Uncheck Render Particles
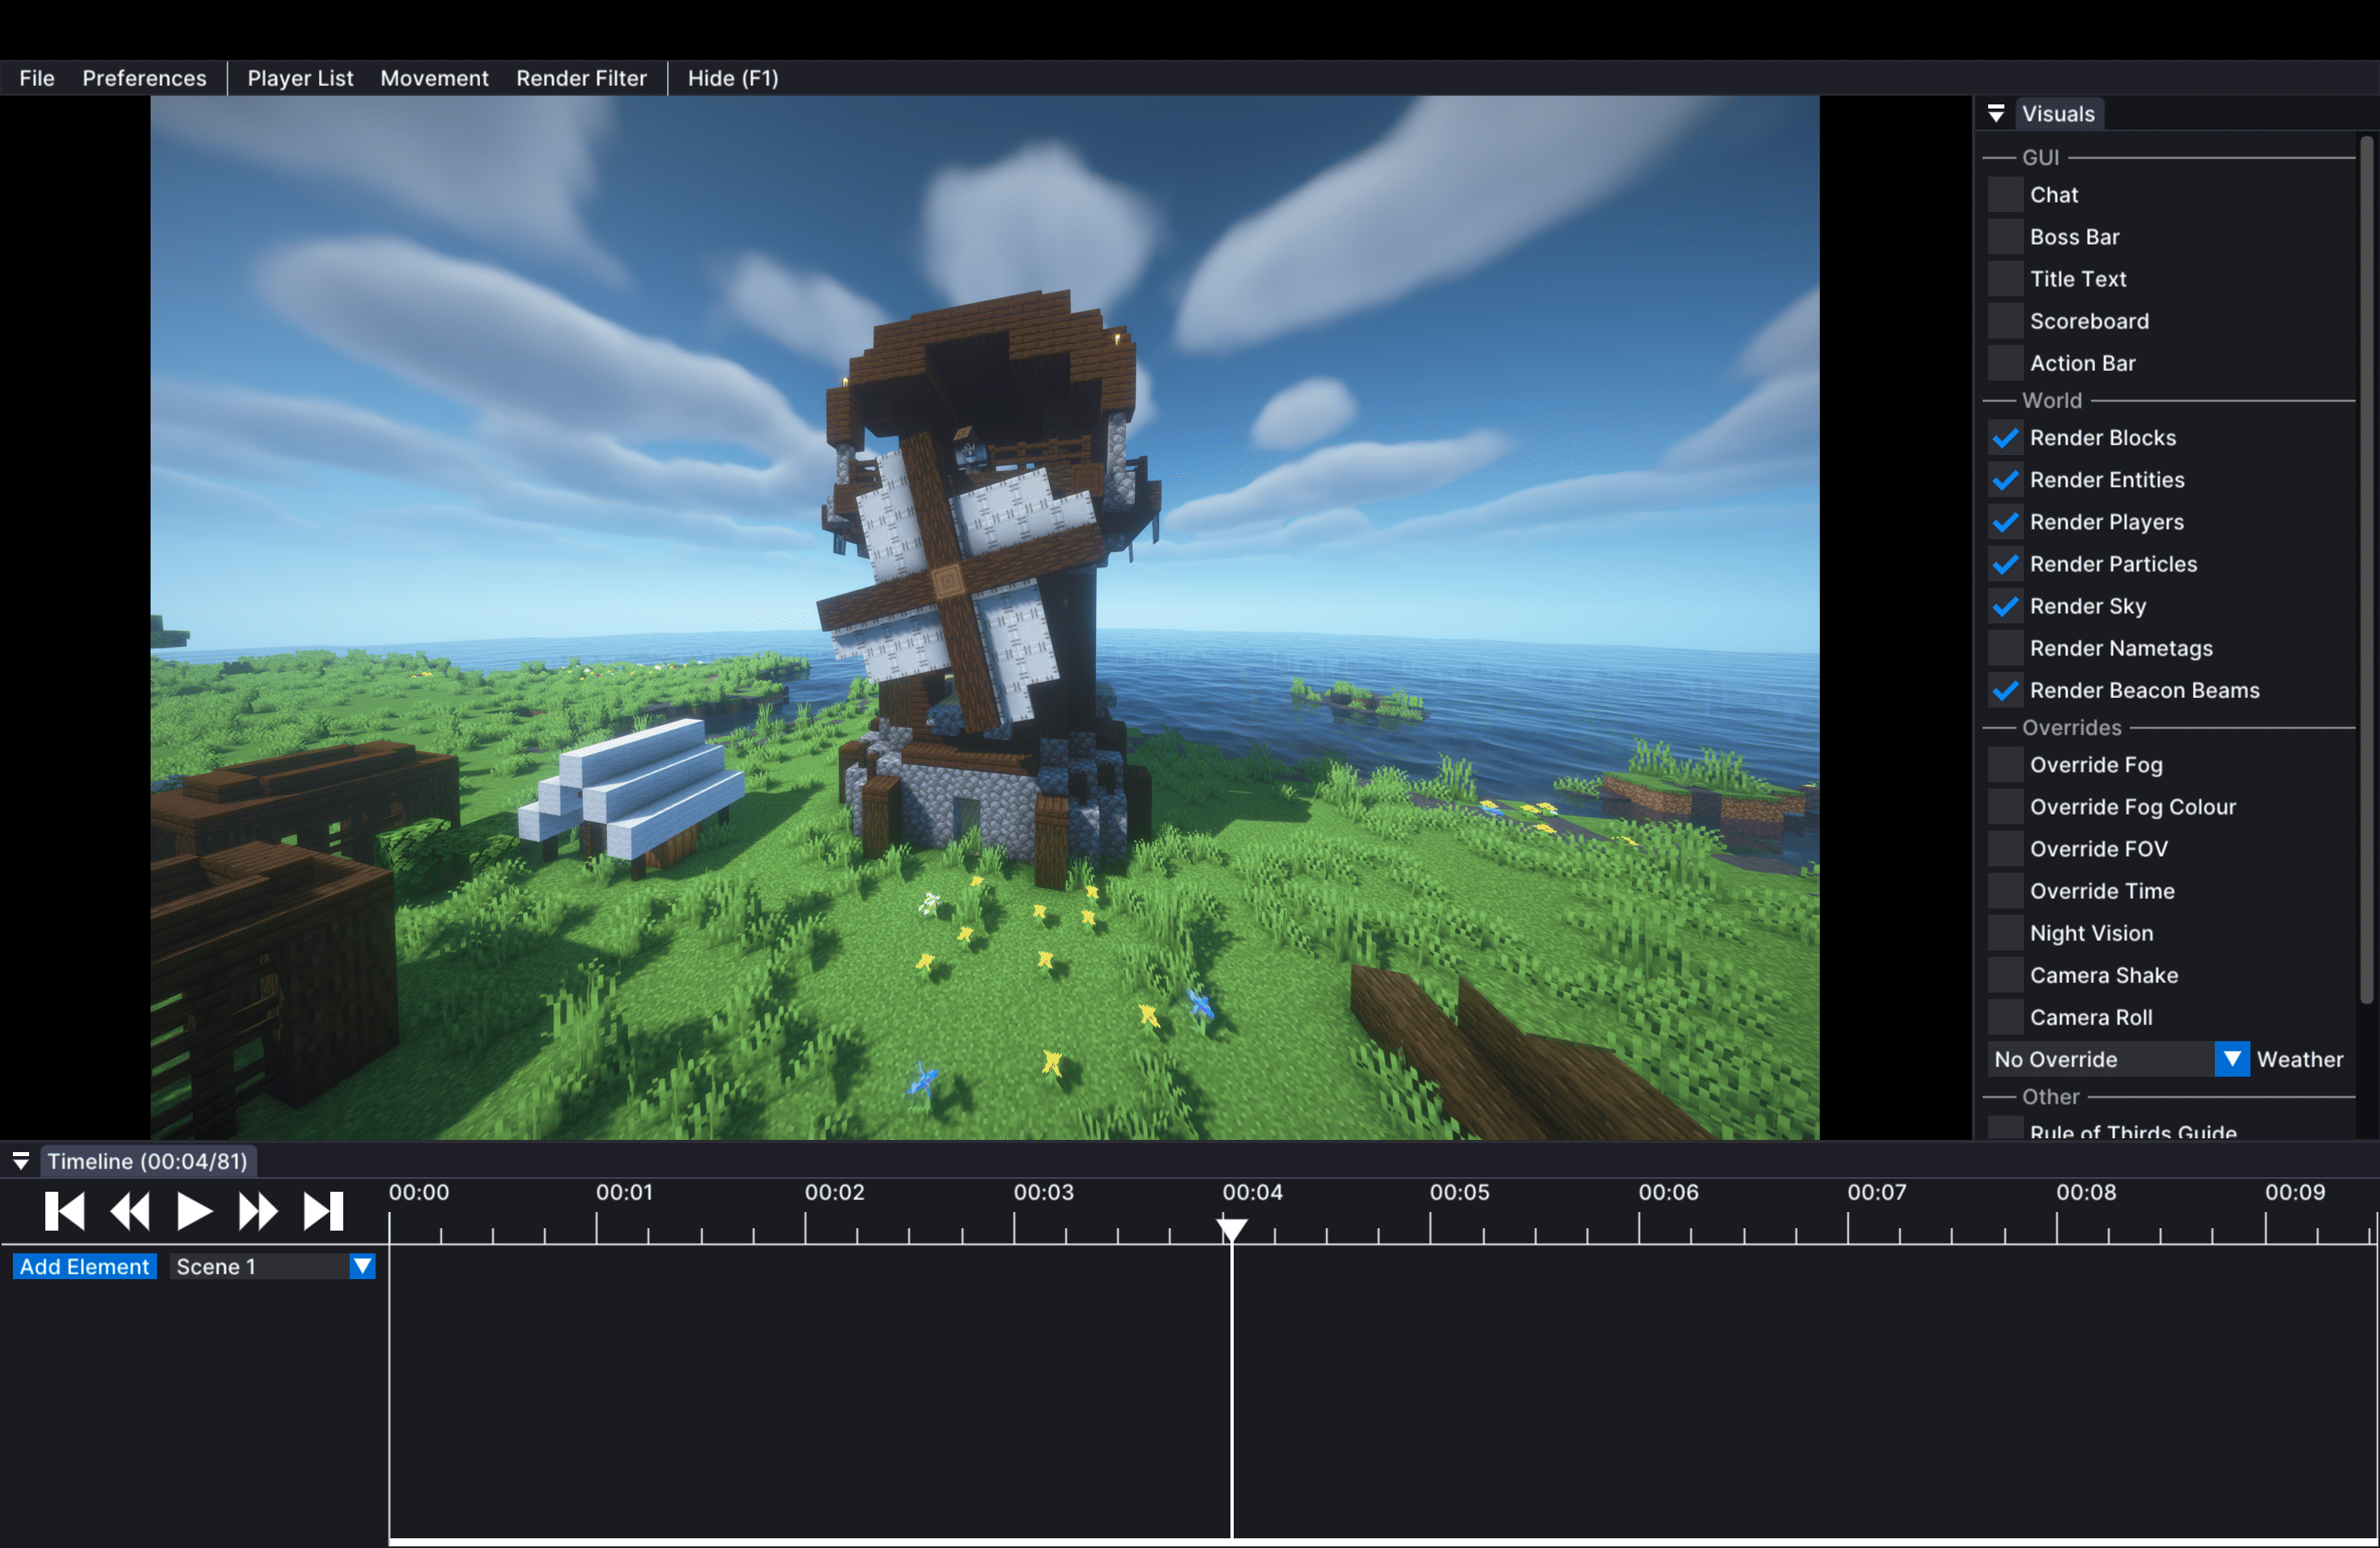Viewport: 2380px width, 1548px height. (2005, 564)
